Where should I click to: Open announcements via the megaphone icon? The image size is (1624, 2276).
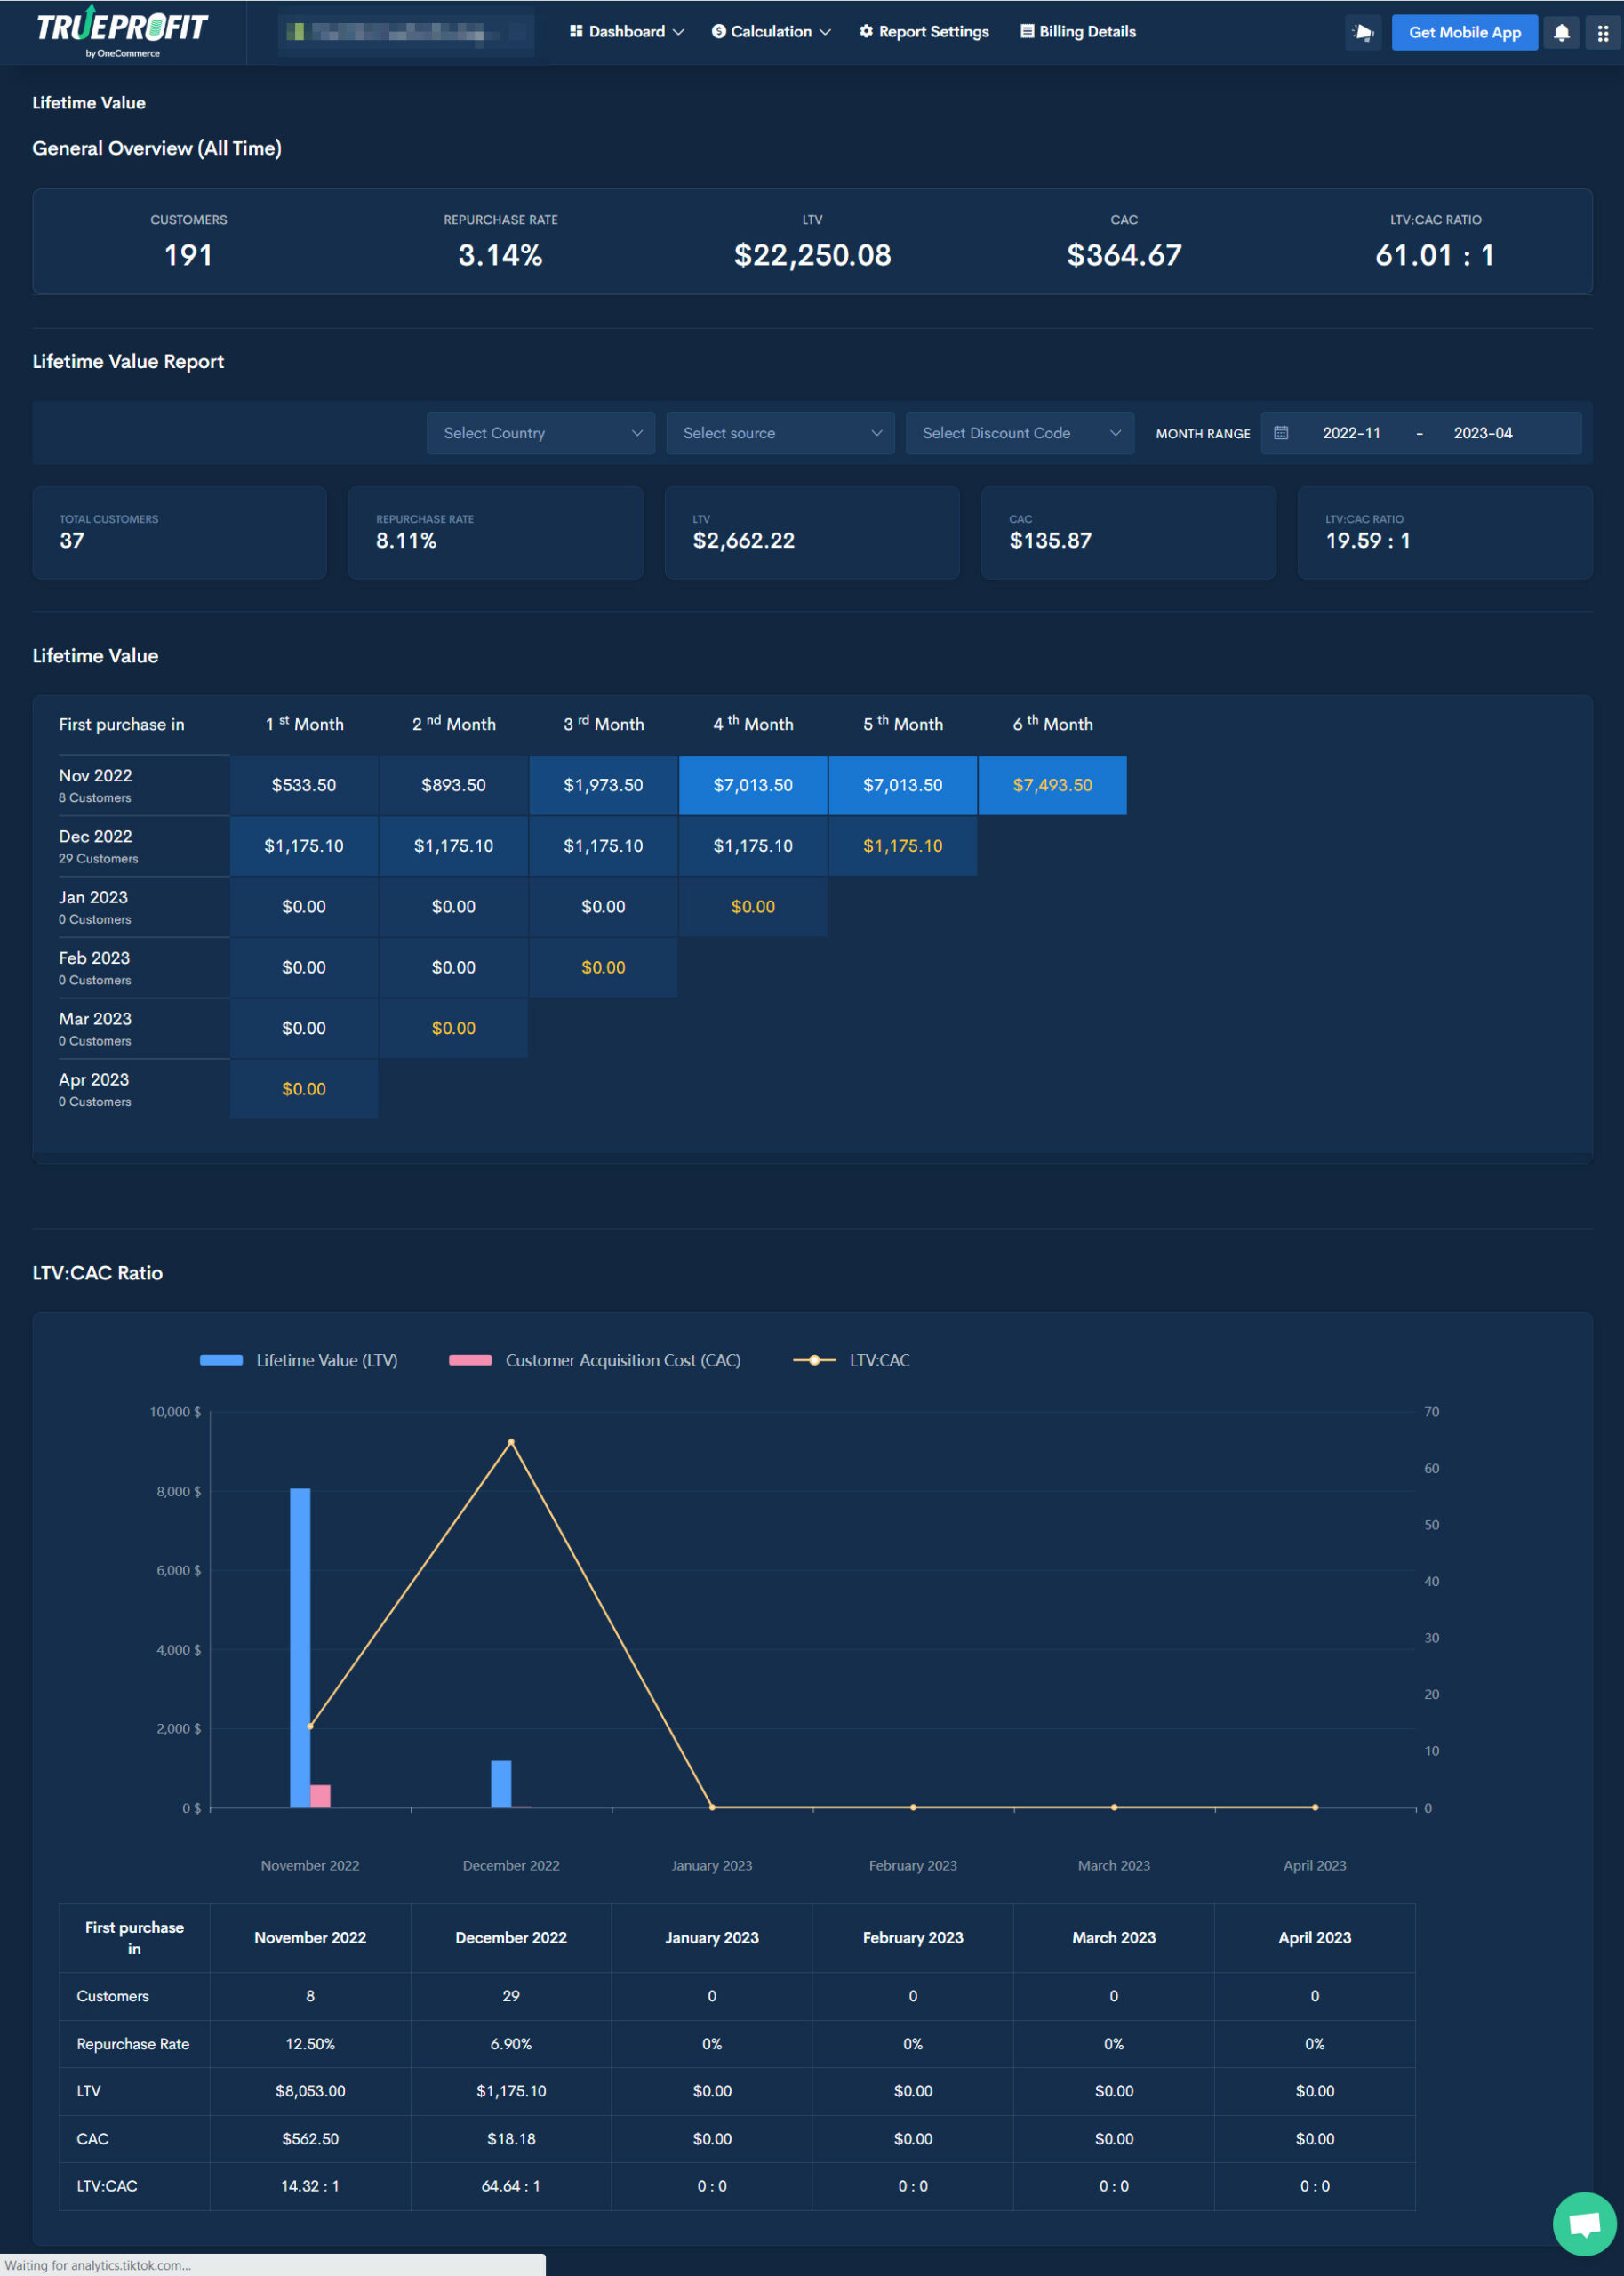(1363, 32)
